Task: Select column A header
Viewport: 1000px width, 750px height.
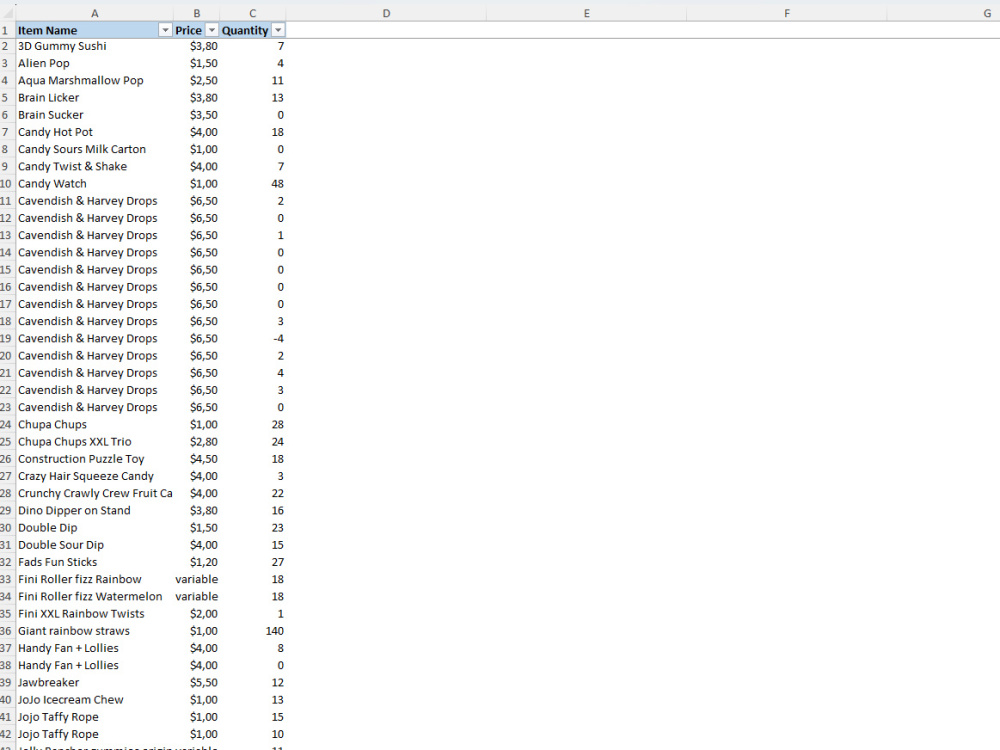Action: (x=94, y=13)
